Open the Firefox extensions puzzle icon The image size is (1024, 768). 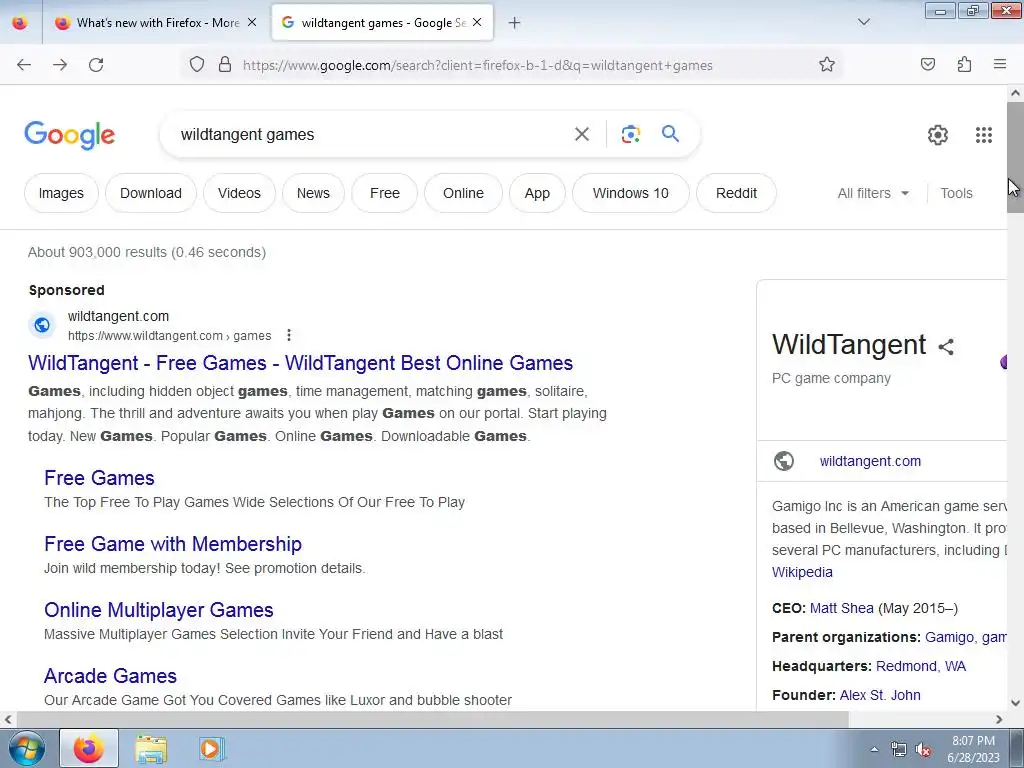[964, 64]
